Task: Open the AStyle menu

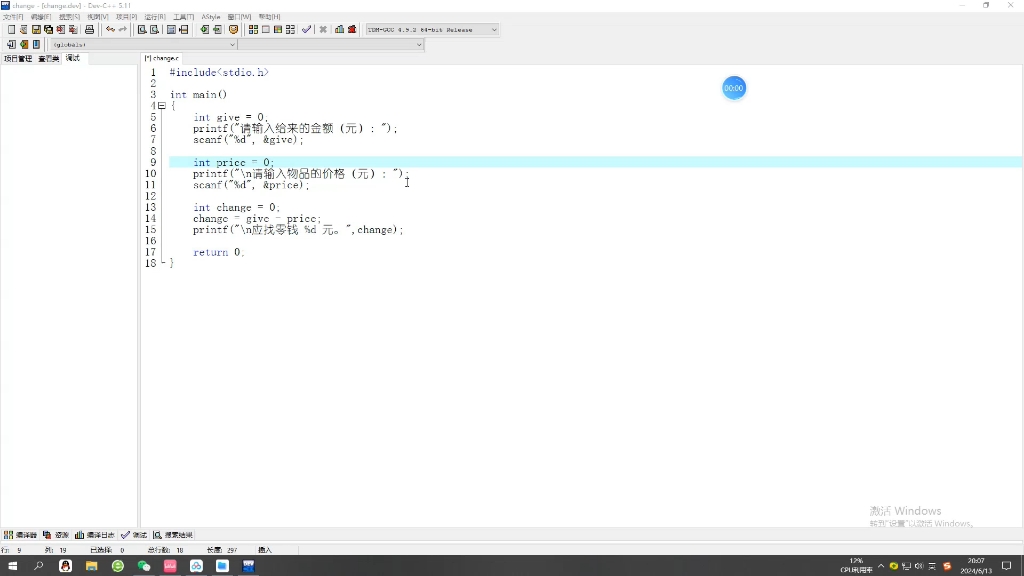Action: pyautogui.click(x=211, y=16)
